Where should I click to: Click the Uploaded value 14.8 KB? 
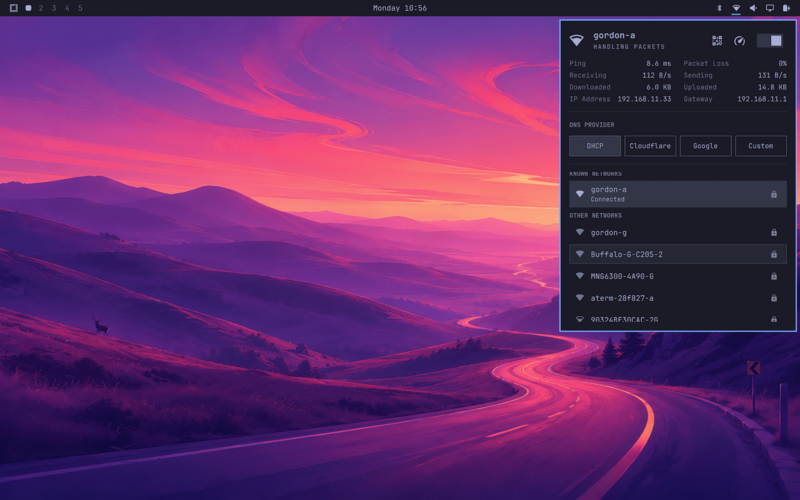[772, 87]
